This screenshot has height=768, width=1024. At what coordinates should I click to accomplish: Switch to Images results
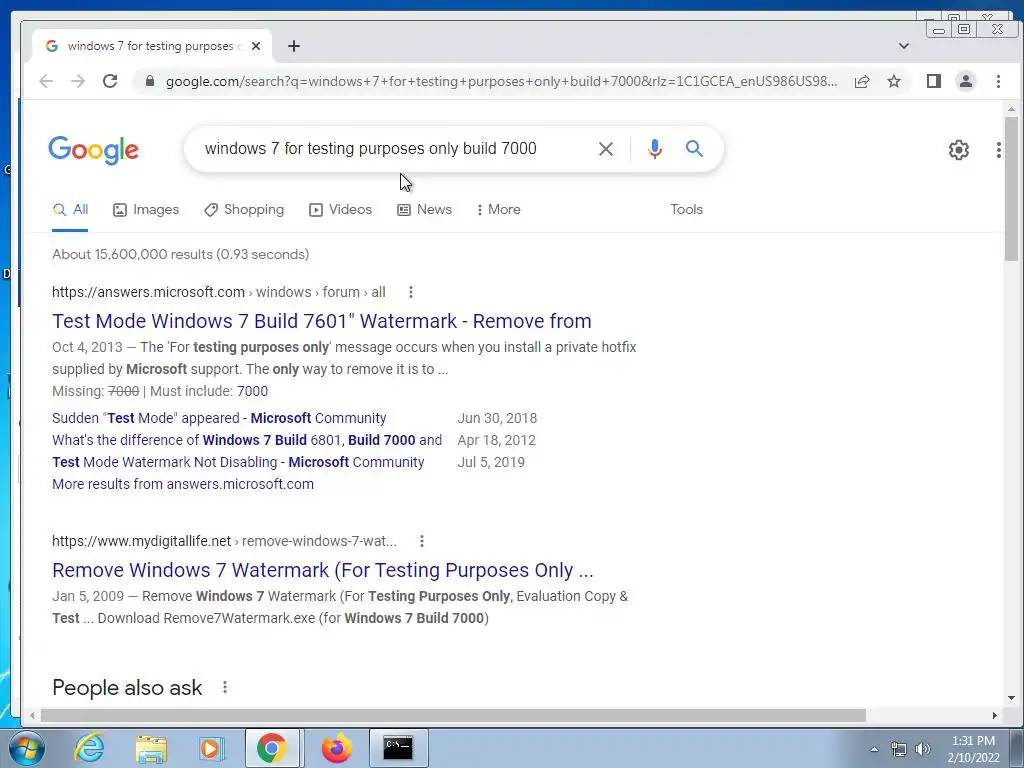pyautogui.click(x=146, y=210)
